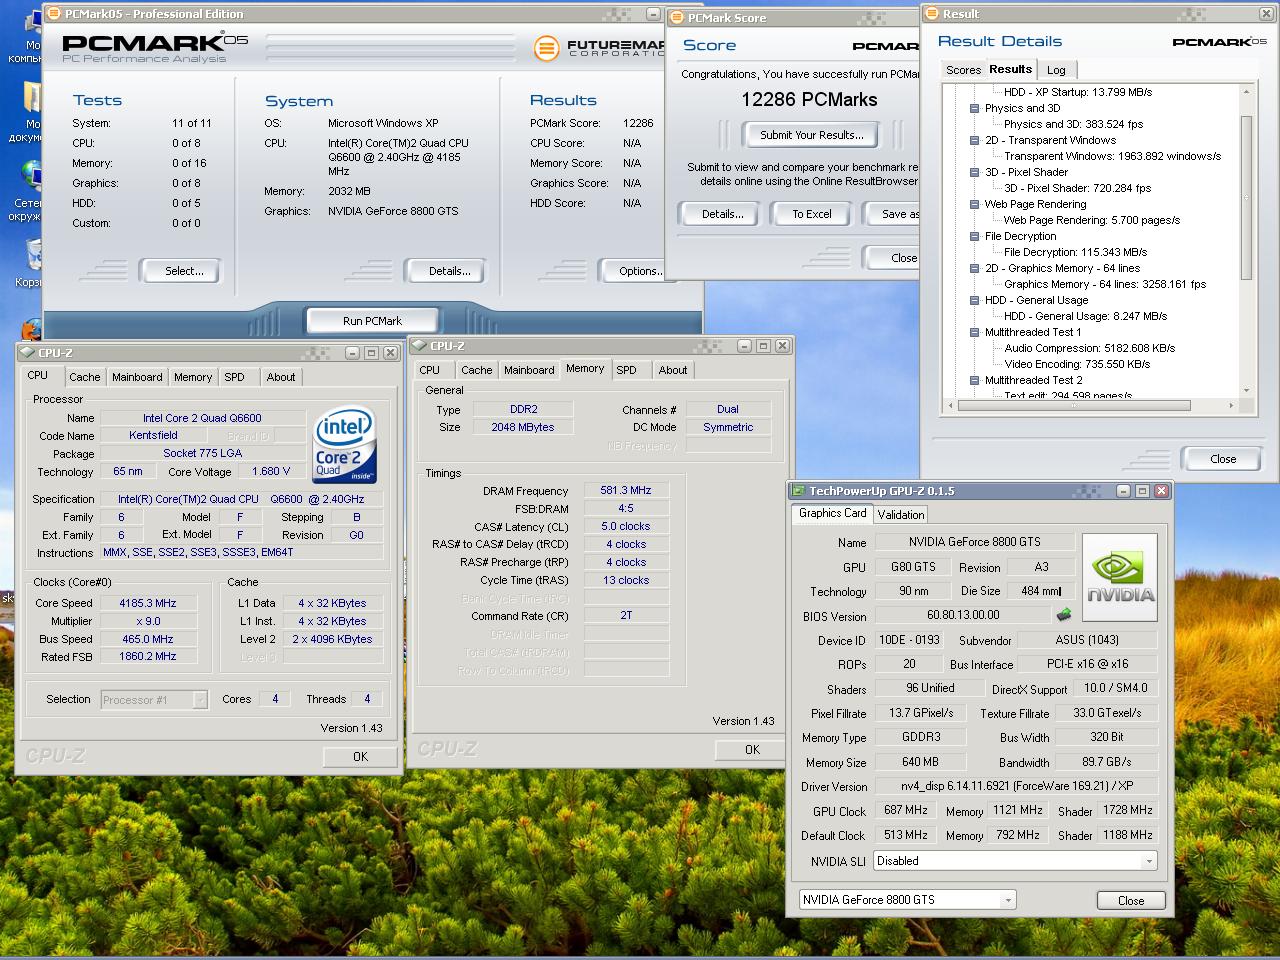Collapse the Web Page Rendering node
1280x960 pixels.
click(974, 204)
